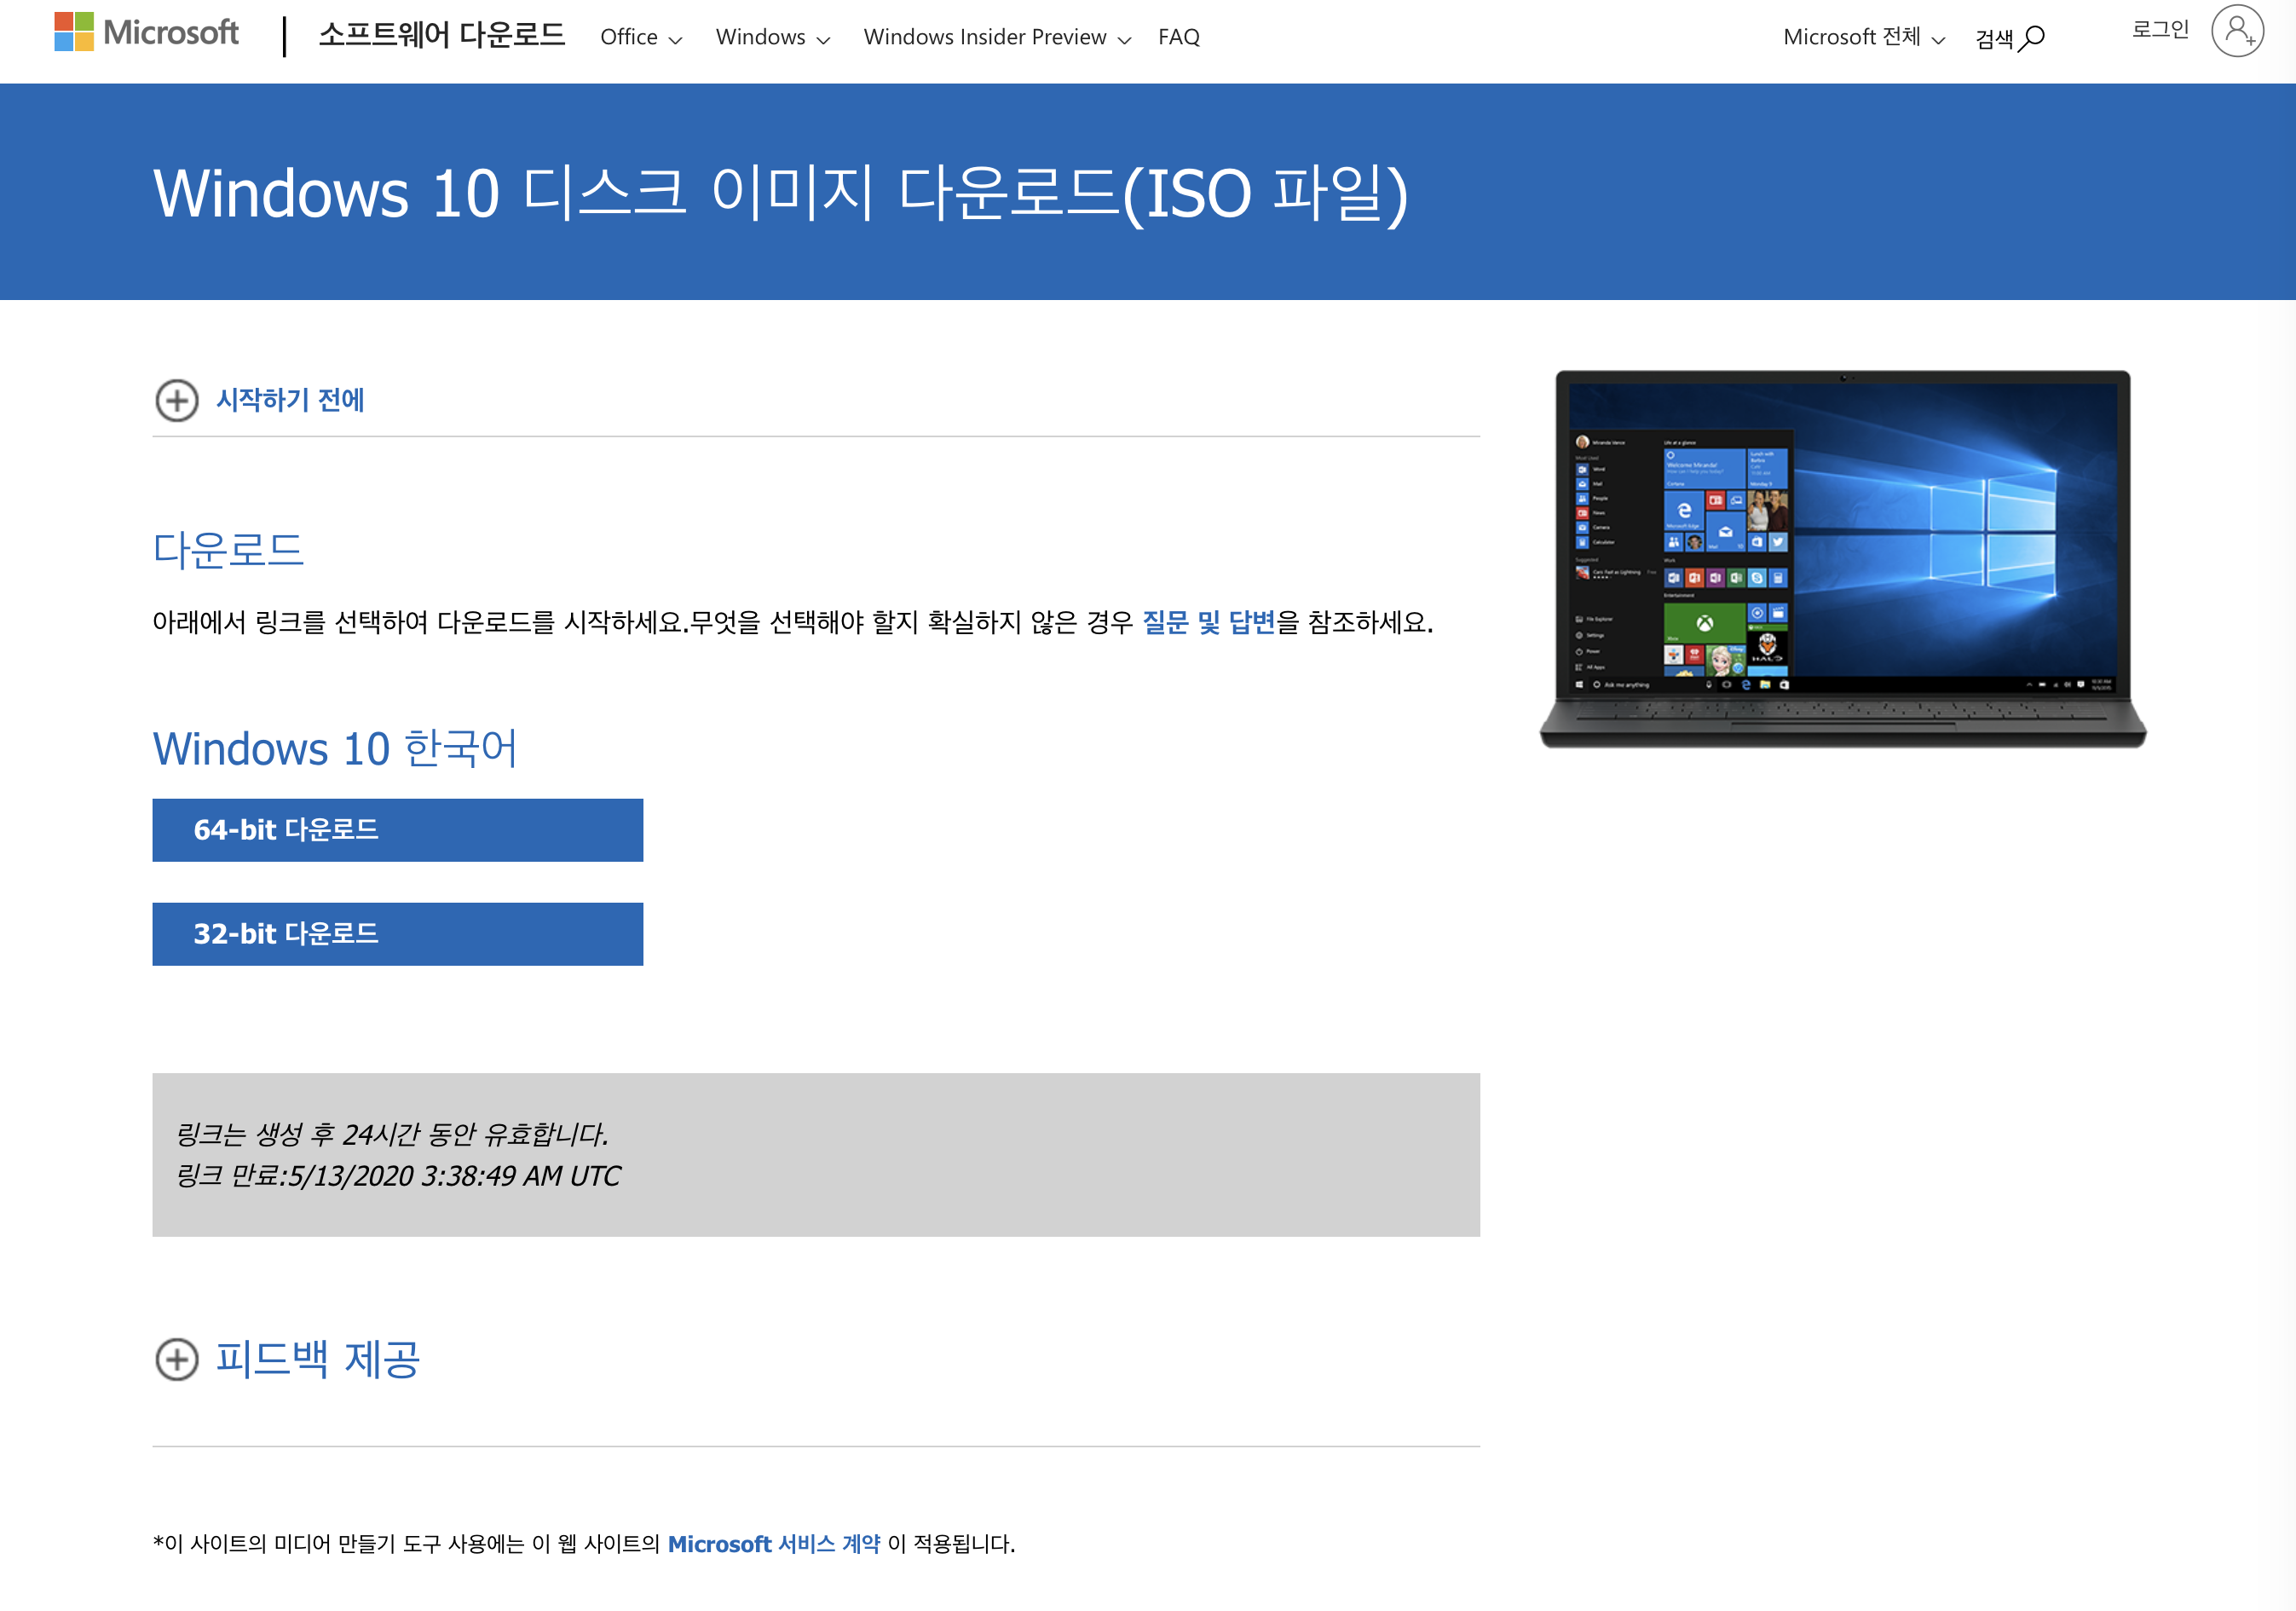Open the FAQ menu item

(1178, 37)
